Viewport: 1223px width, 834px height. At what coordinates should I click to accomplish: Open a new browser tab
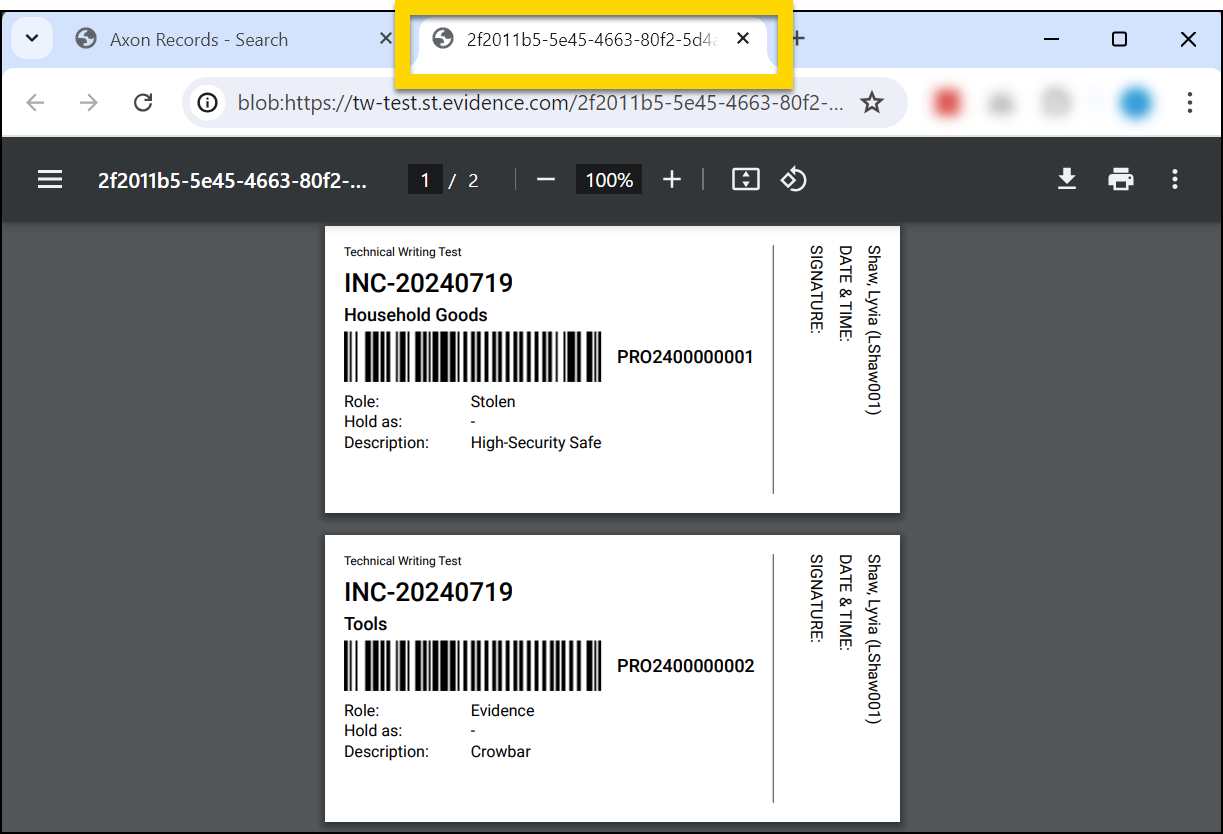(x=795, y=38)
